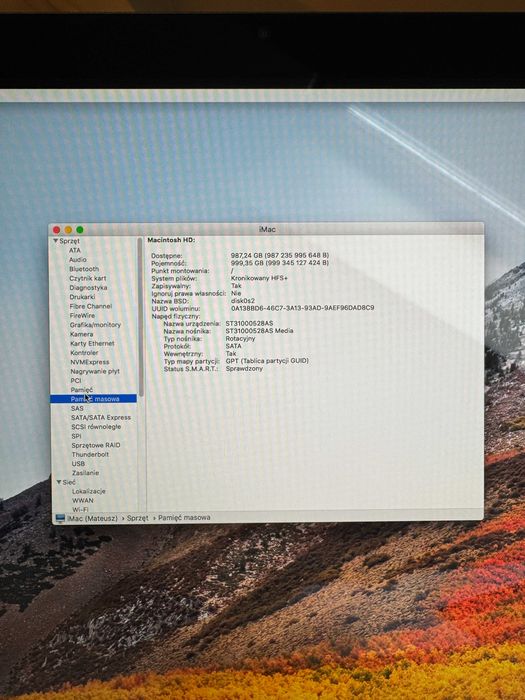This screenshot has width=525, height=700.
Task: Open the SATA/SATA Express entry
Action: pyautogui.click(x=101, y=417)
